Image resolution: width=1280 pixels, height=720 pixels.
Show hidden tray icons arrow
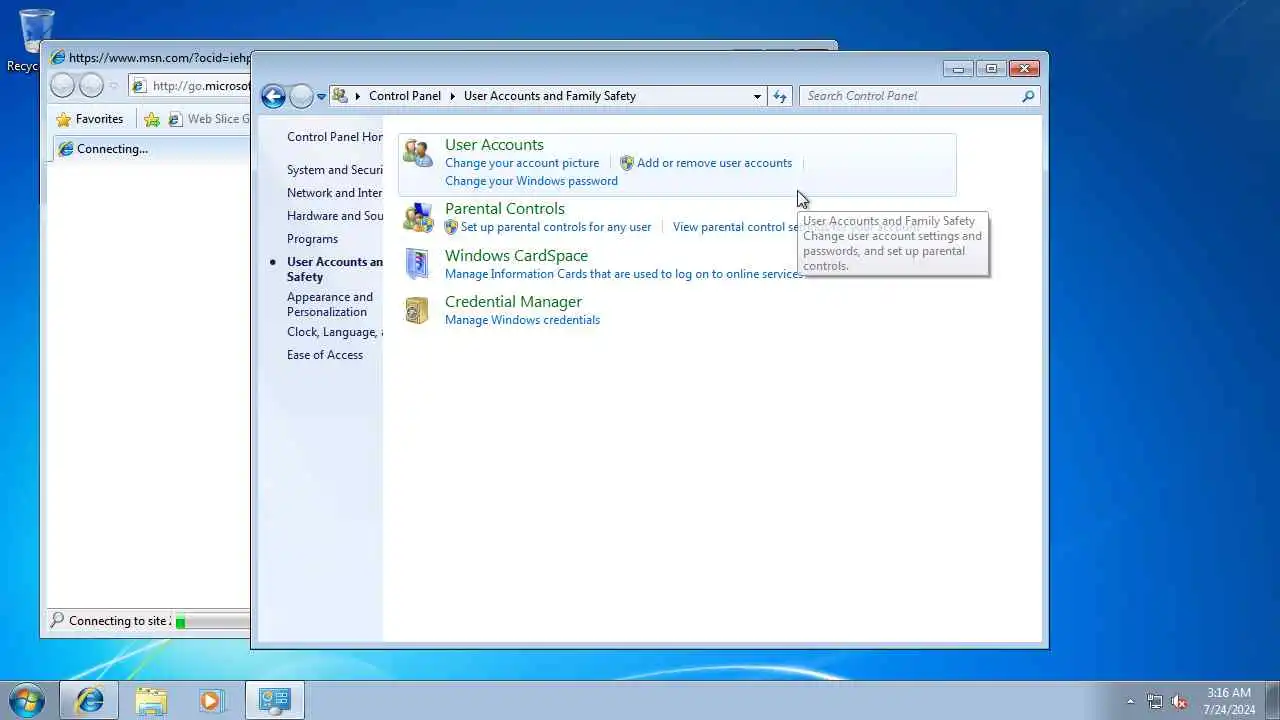pos(1130,701)
